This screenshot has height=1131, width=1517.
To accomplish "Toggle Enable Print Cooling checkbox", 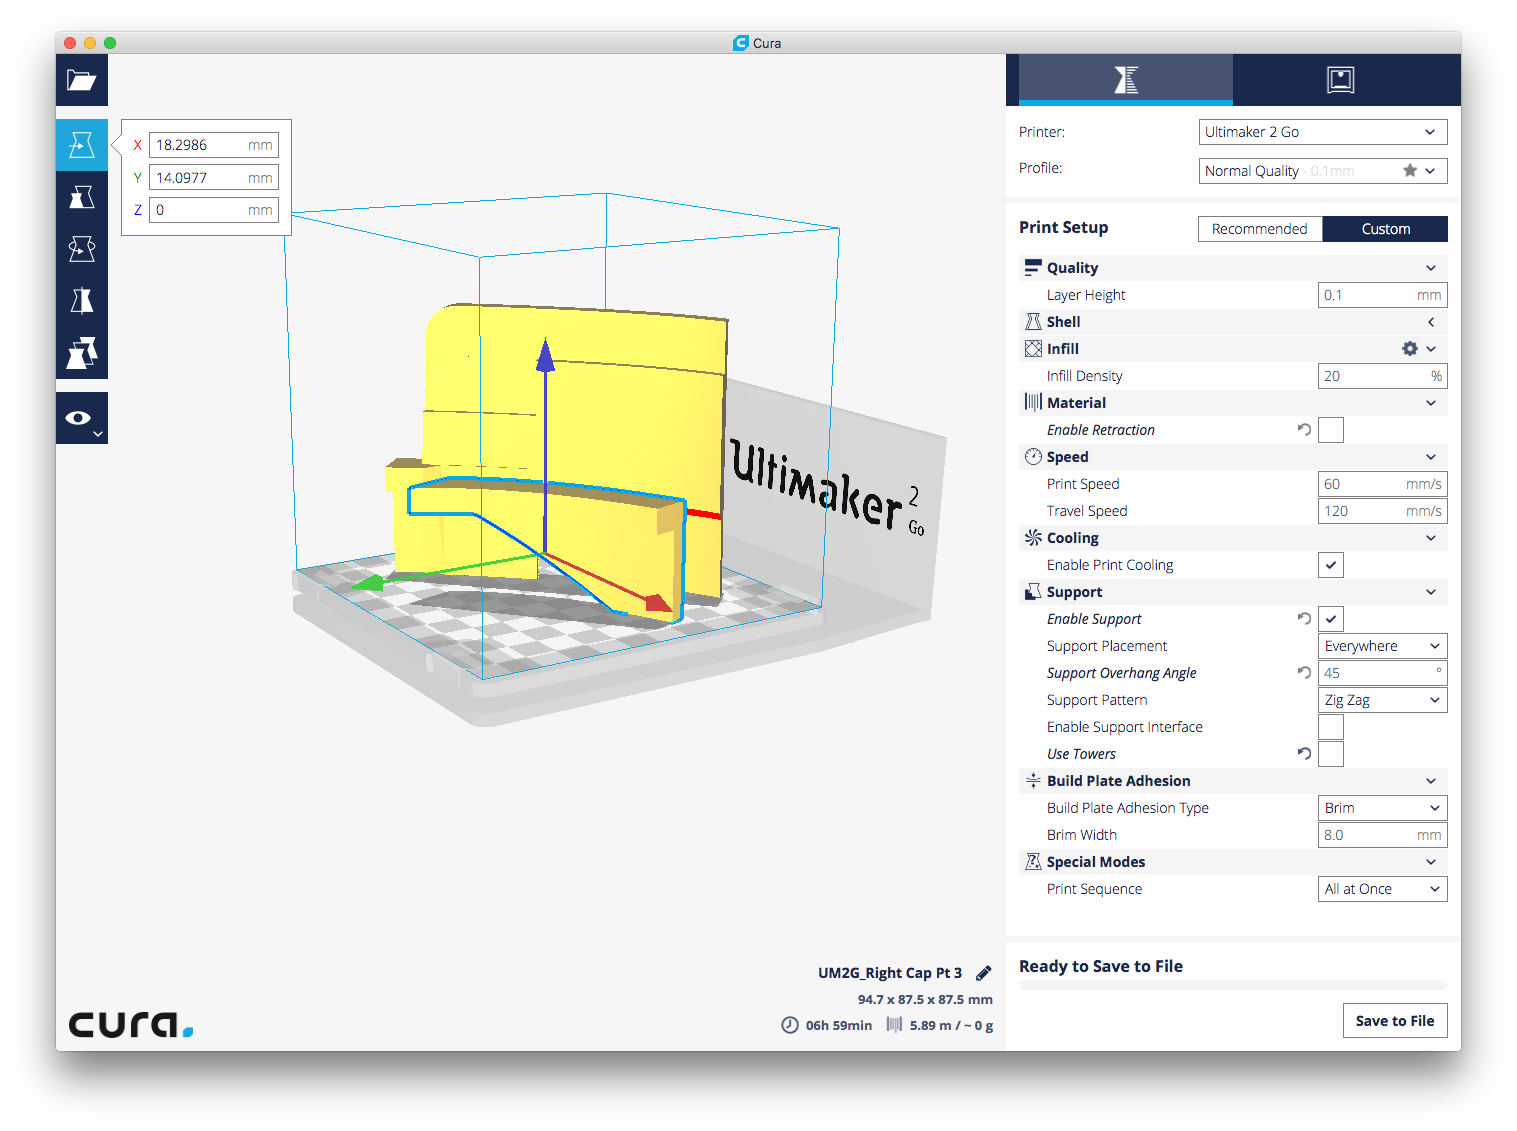I will [x=1331, y=565].
